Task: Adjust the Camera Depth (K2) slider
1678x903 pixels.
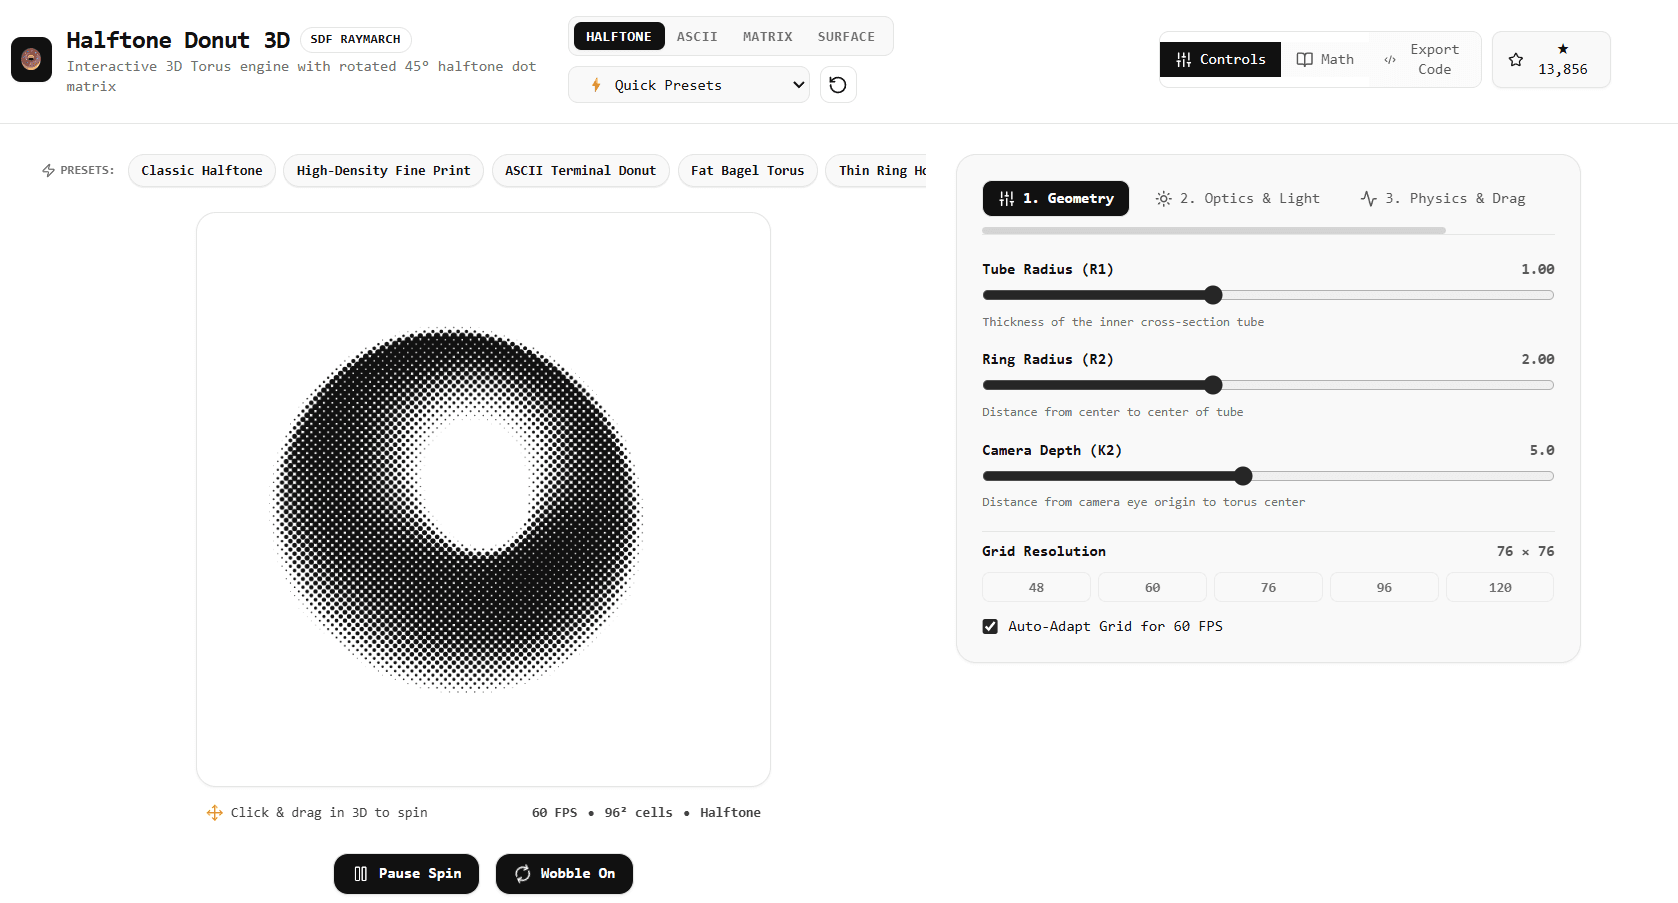Action: pos(1268,476)
